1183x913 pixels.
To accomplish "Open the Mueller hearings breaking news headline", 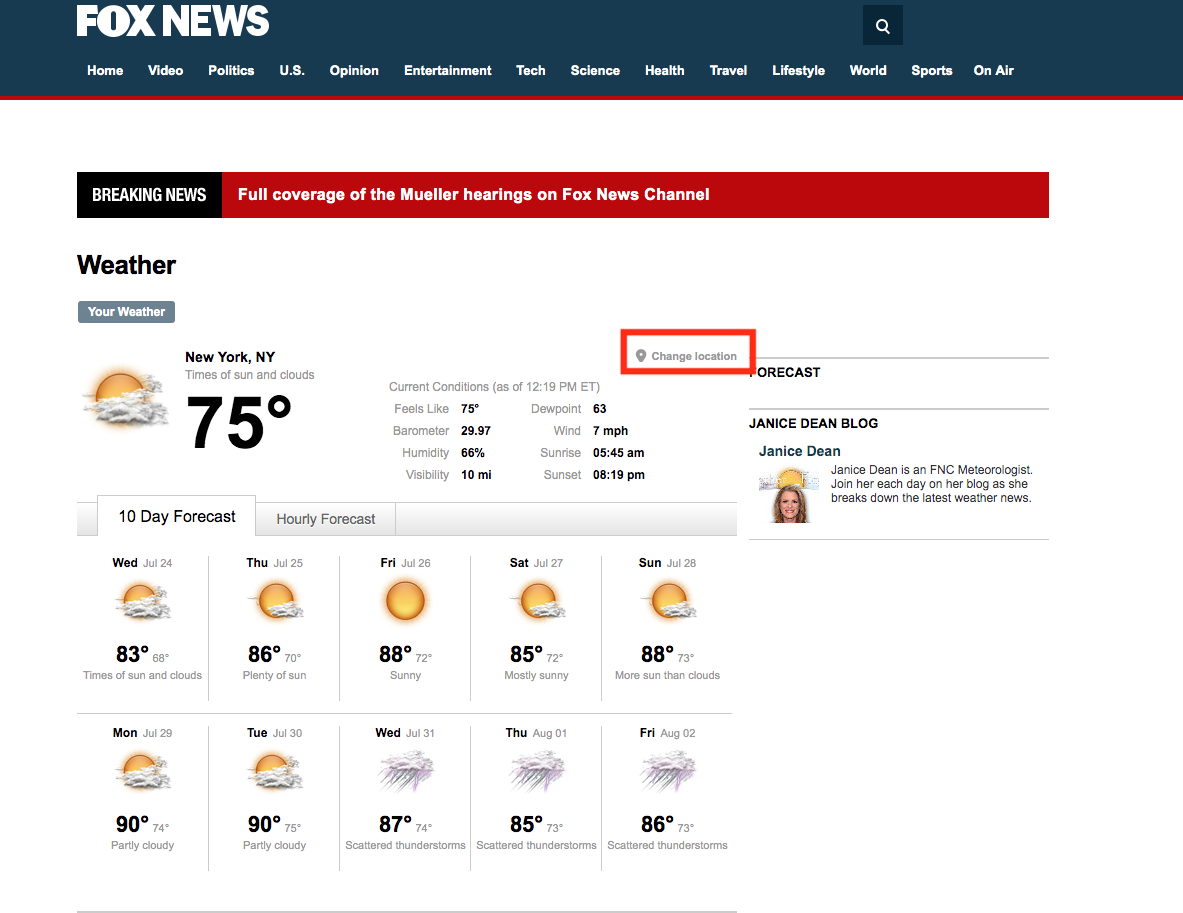I will click(x=474, y=195).
